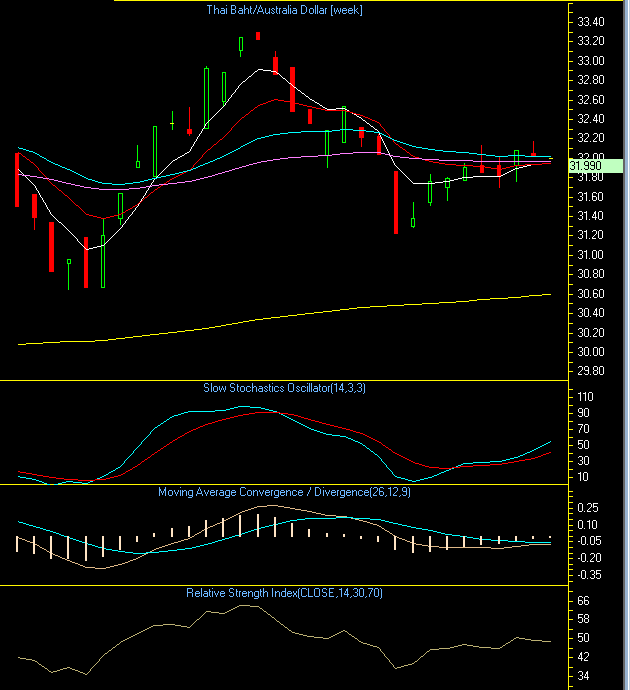Click the large red candle dropping to 31.20
This screenshot has height=690, width=630.
(x=395, y=202)
